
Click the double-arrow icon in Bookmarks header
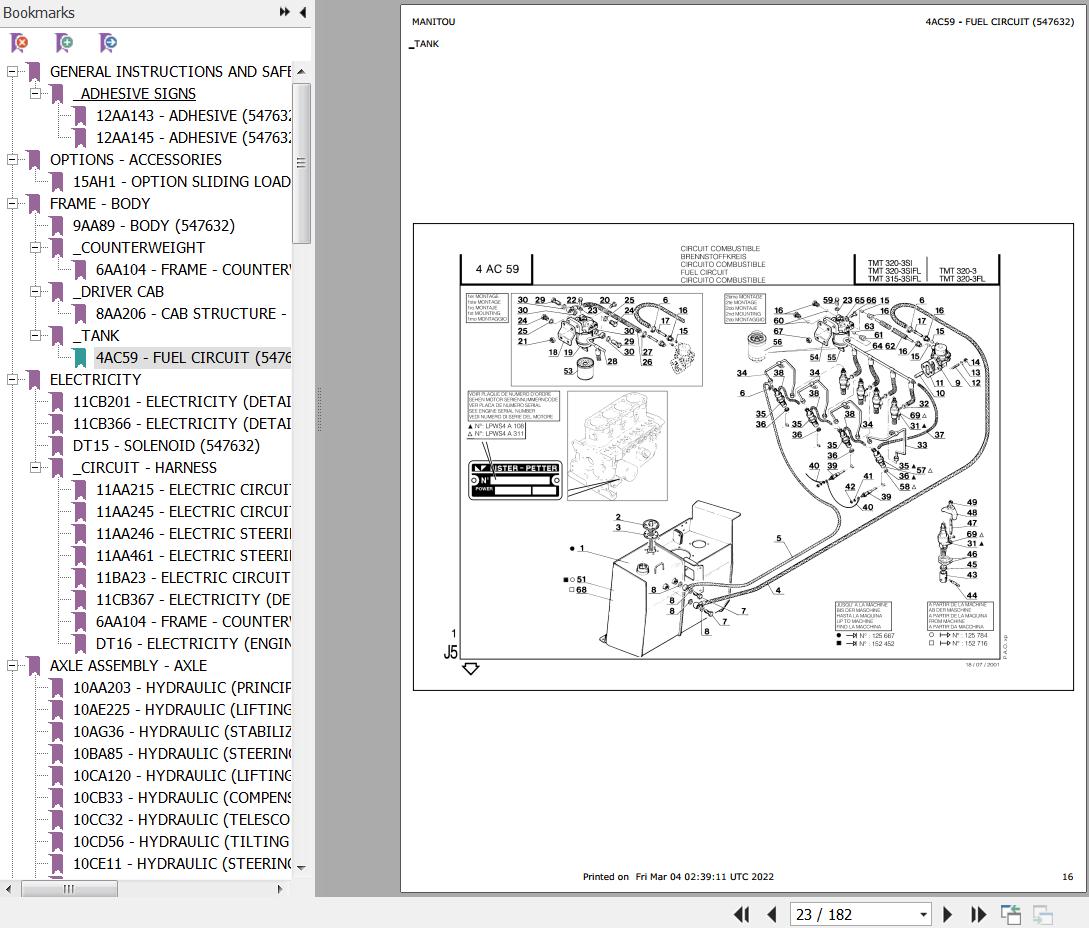click(x=284, y=12)
